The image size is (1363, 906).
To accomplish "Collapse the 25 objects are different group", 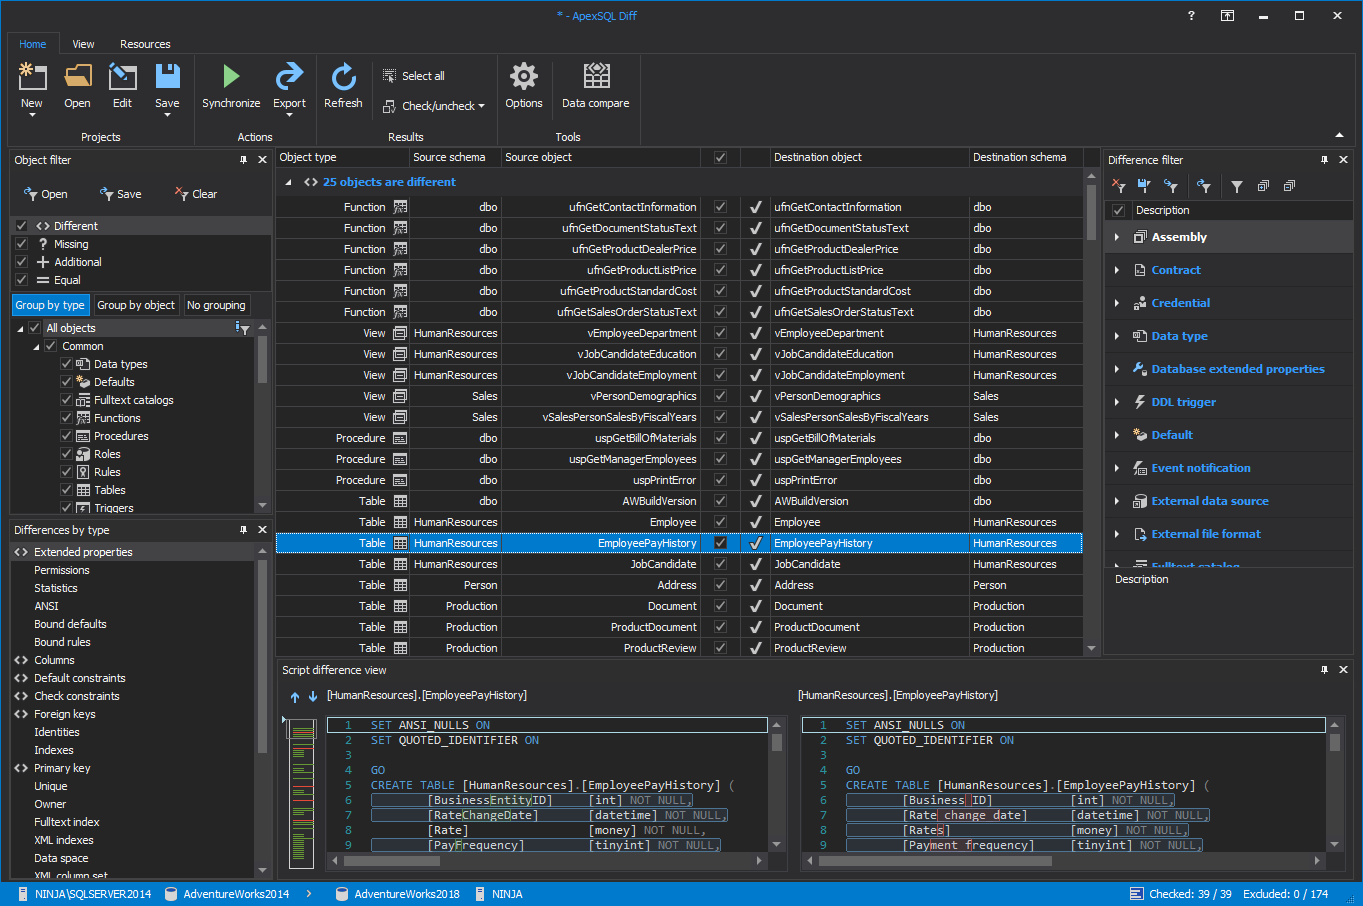I will point(289,181).
